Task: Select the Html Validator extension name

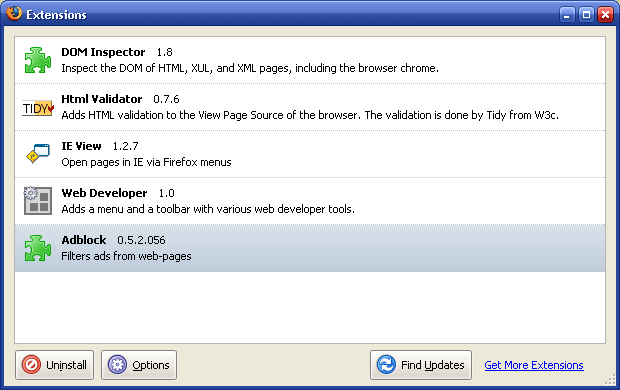Action: (x=102, y=99)
